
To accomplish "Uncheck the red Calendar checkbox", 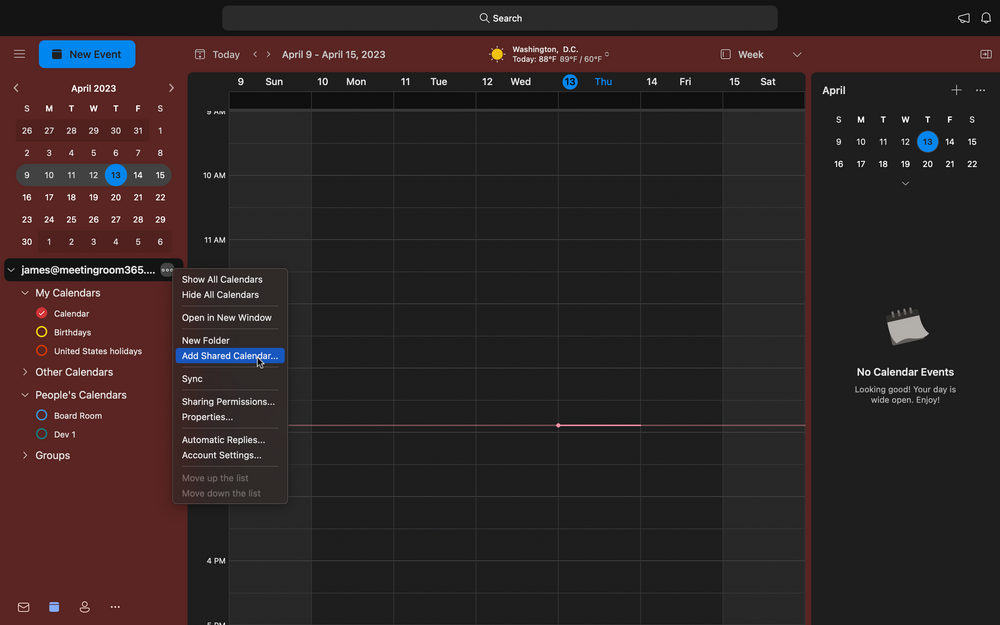I will pos(42,313).
